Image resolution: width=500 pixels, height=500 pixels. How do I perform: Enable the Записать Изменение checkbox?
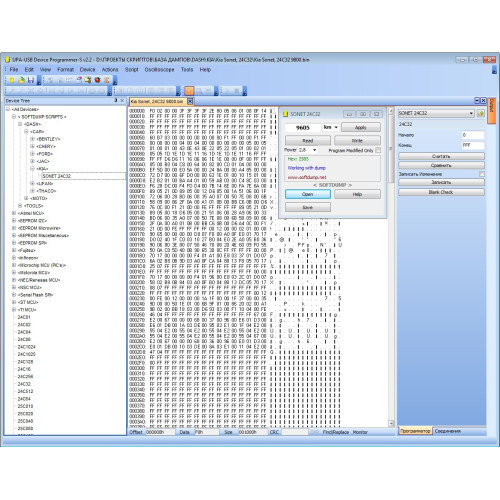tap(482, 174)
